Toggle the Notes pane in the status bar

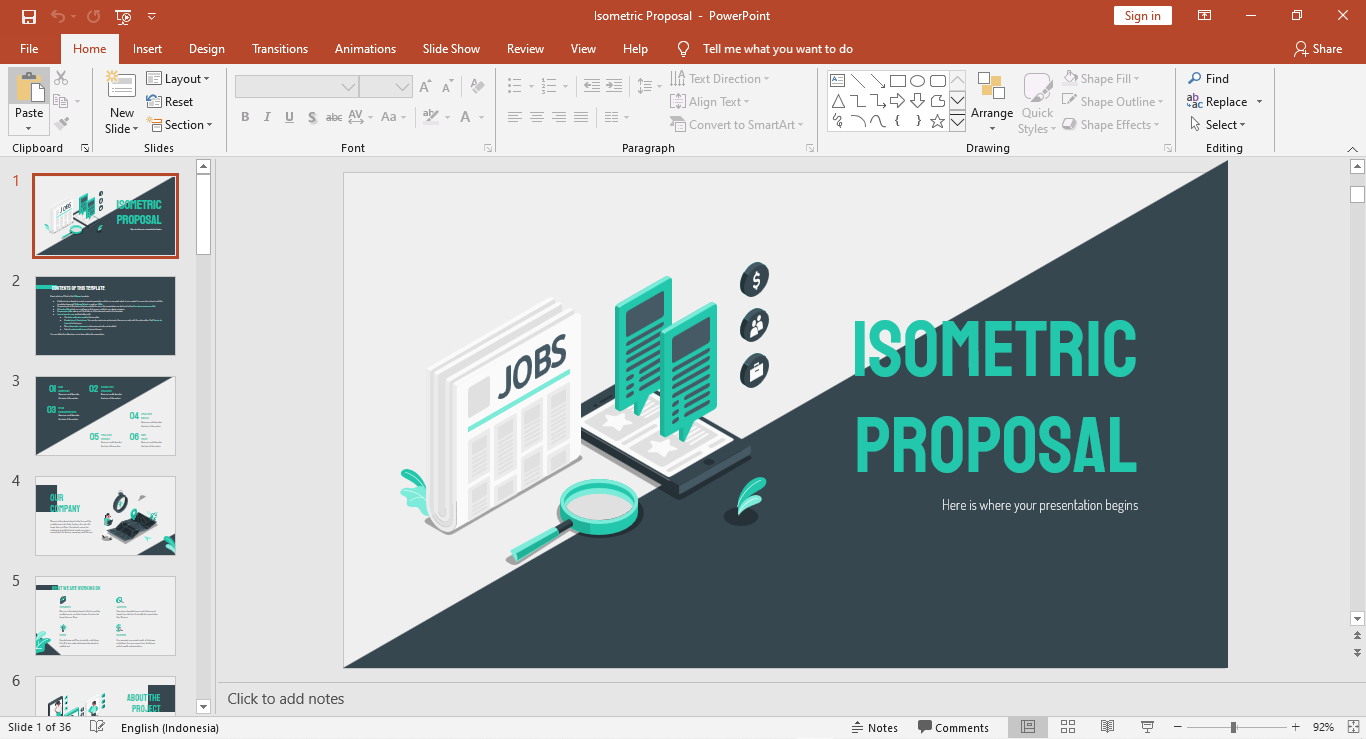coord(875,727)
